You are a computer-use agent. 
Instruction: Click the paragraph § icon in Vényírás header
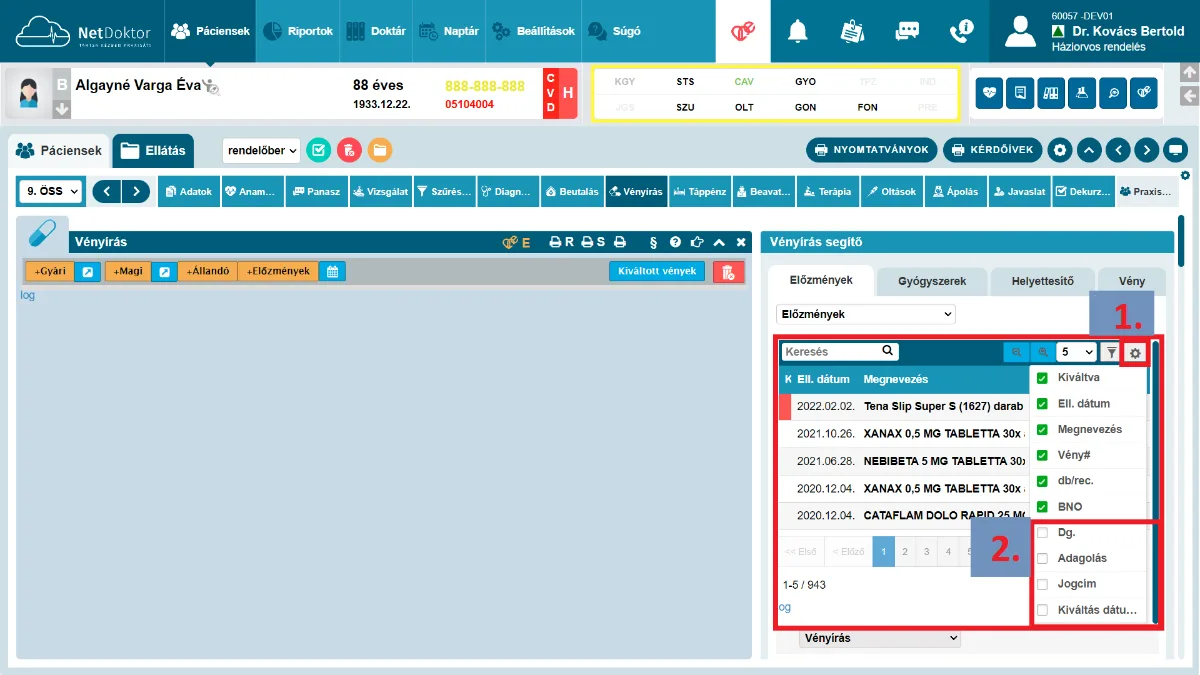653,242
